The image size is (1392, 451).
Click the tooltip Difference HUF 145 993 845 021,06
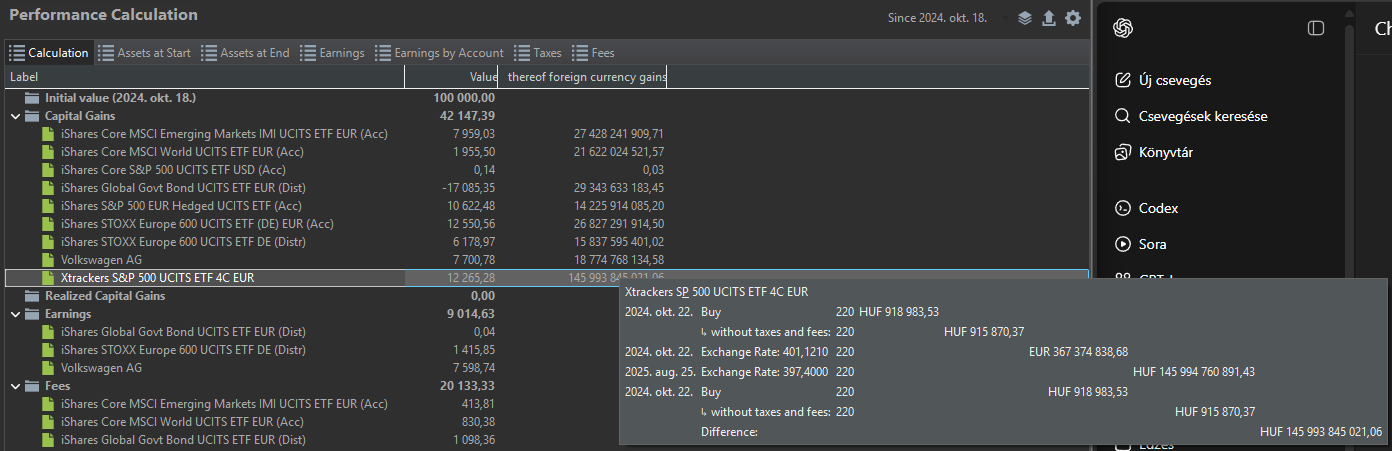point(1321,432)
